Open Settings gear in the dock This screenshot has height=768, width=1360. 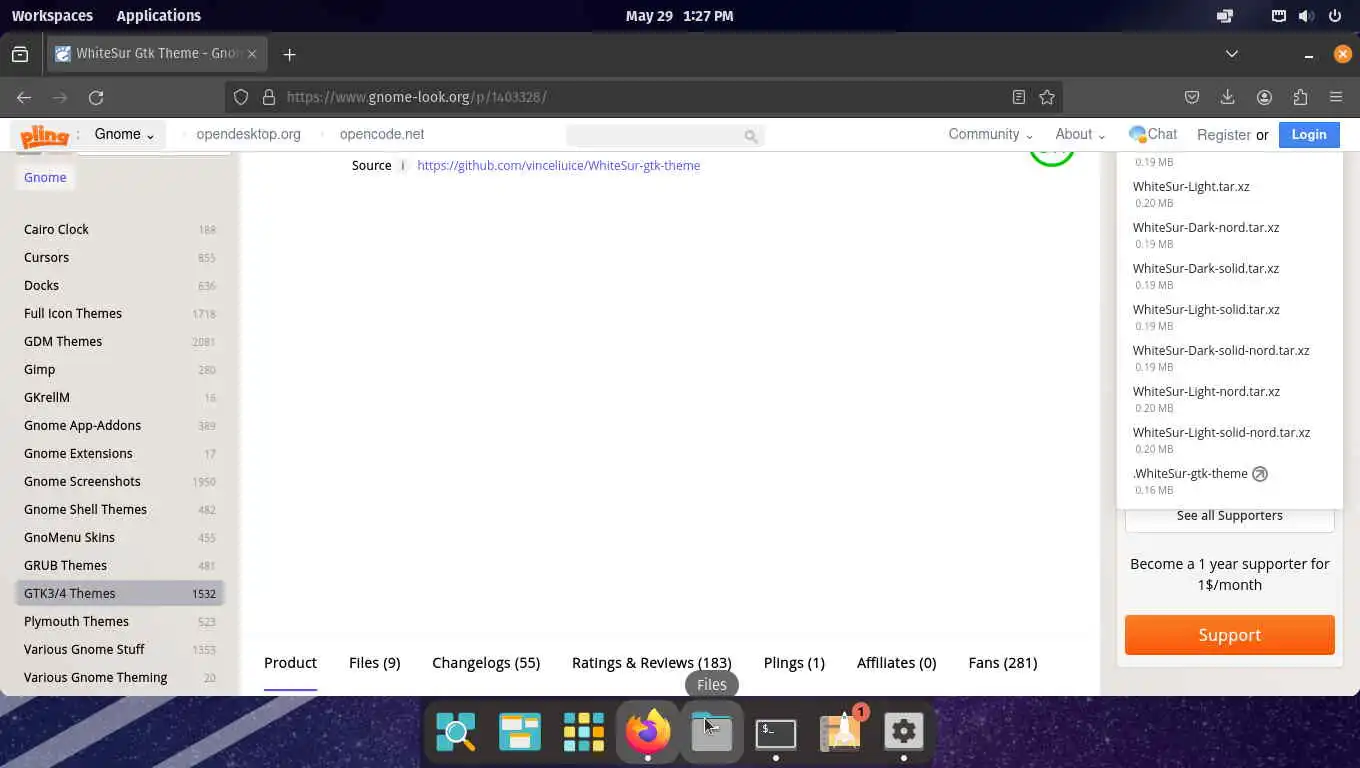tap(903, 732)
